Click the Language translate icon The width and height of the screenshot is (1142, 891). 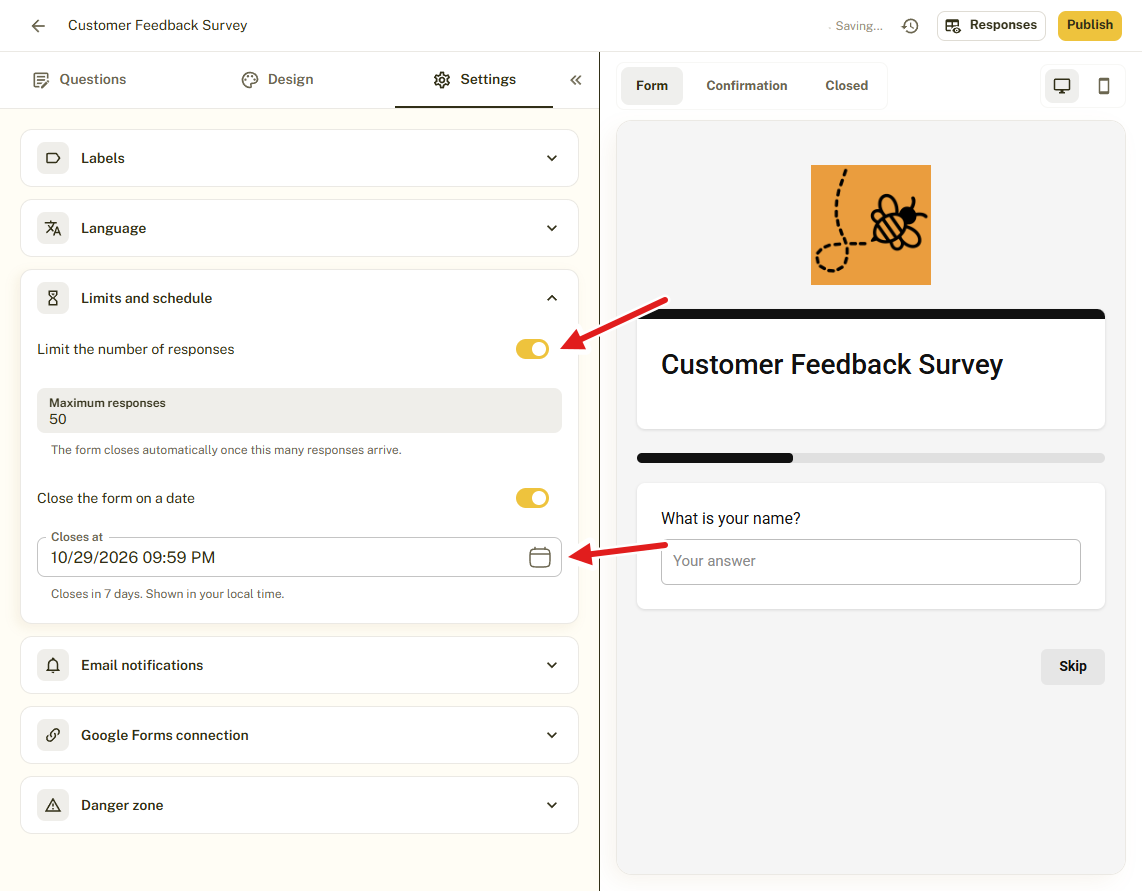coord(53,228)
